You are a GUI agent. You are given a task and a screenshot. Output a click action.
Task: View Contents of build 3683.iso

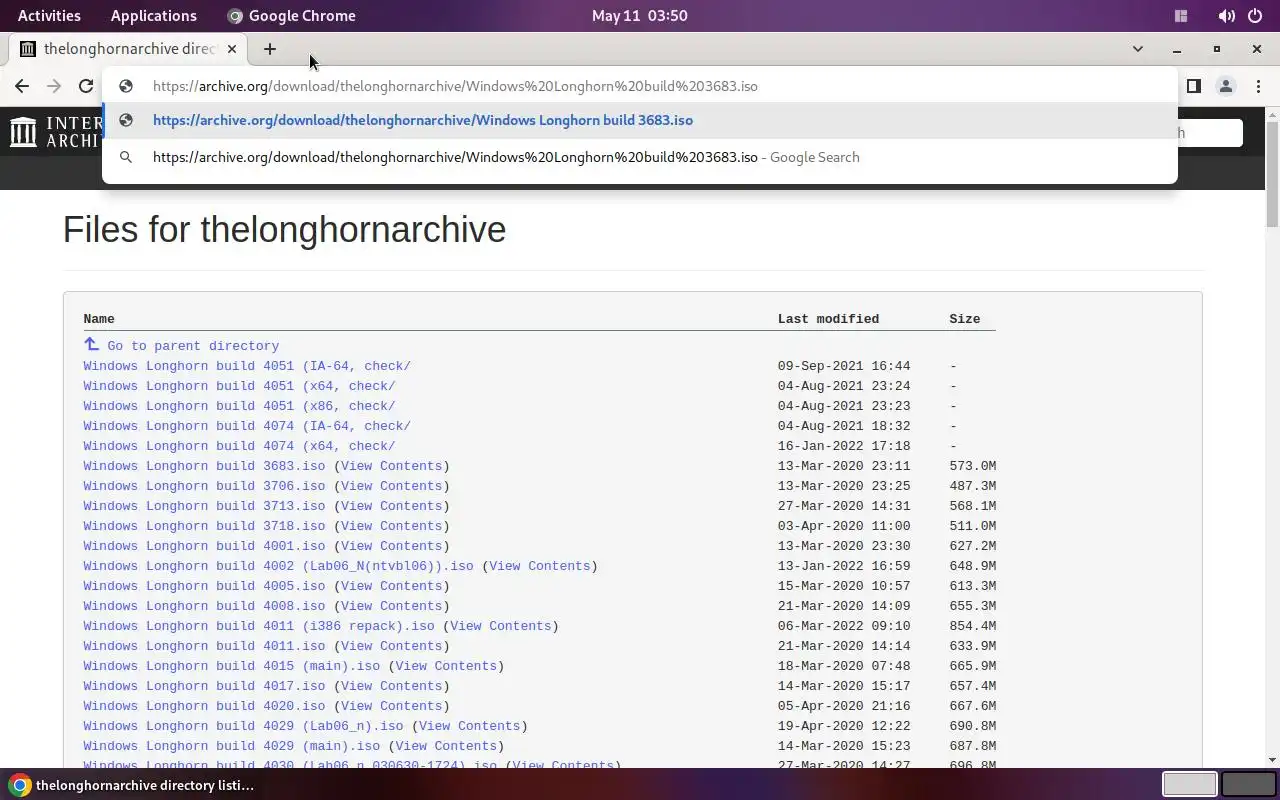391,466
